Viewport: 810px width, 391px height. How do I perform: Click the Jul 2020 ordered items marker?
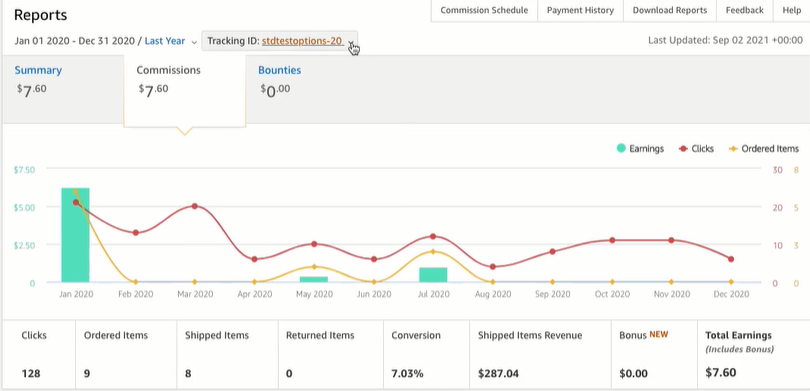pyautogui.click(x=433, y=252)
